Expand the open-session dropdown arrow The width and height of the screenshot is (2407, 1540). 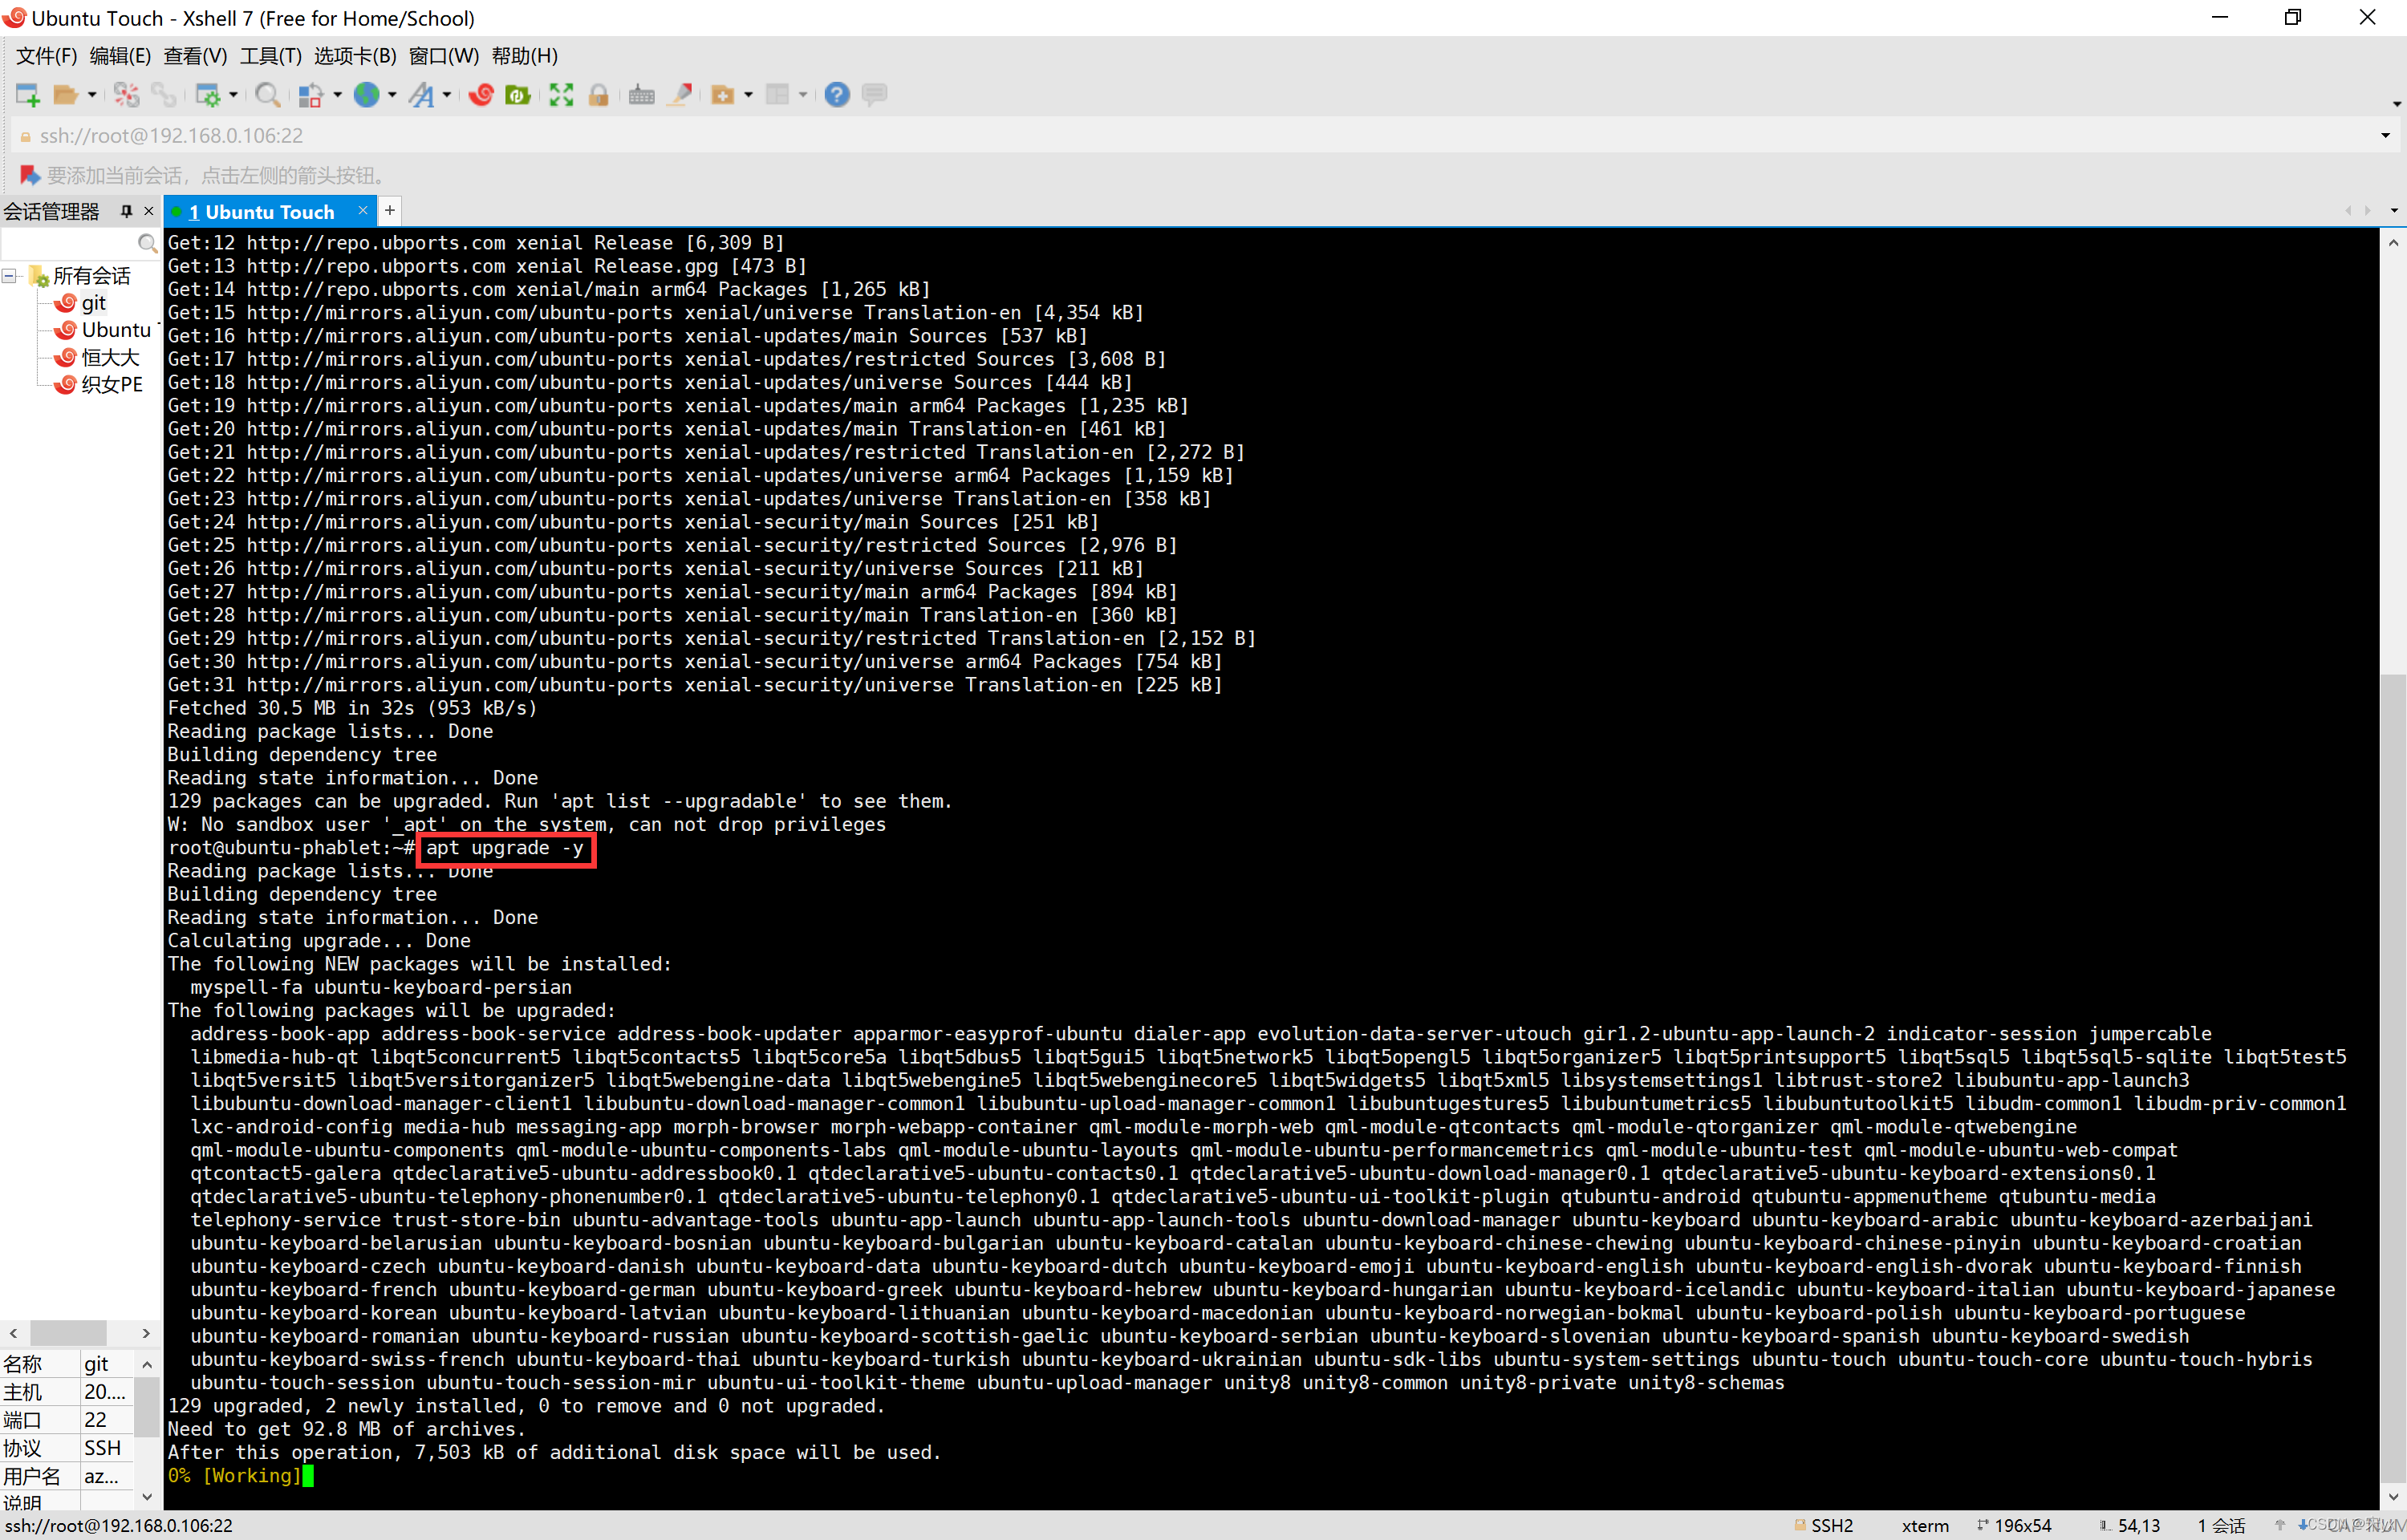[x=92, y=95]
